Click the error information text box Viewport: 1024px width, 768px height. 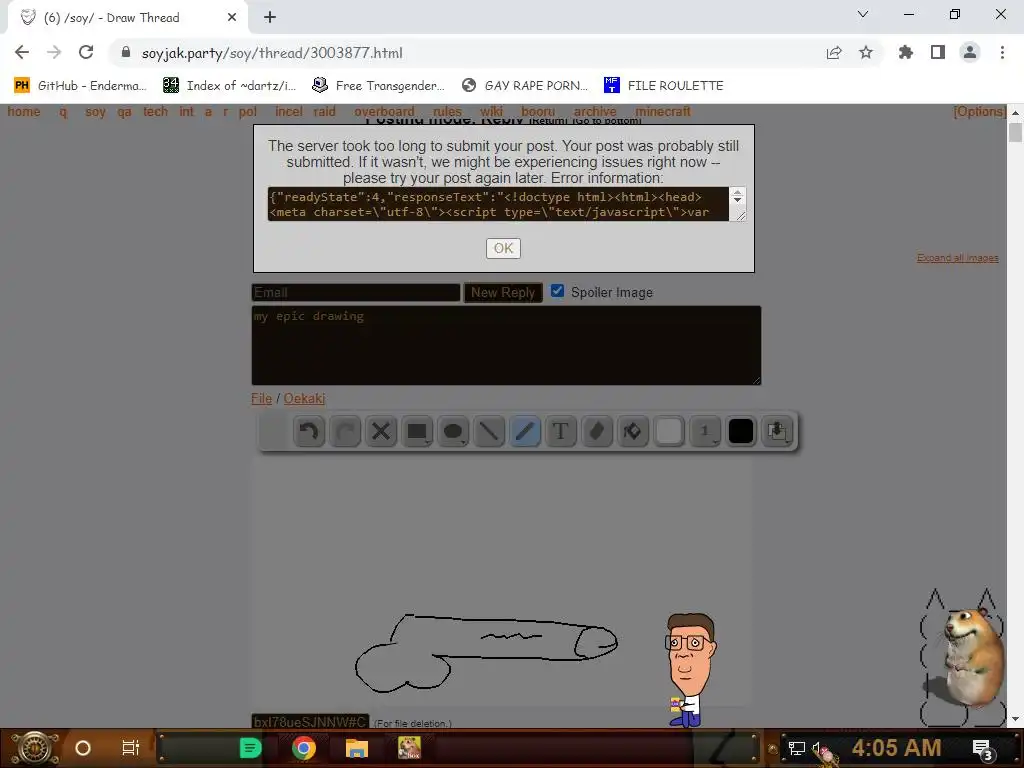[498, 204]
